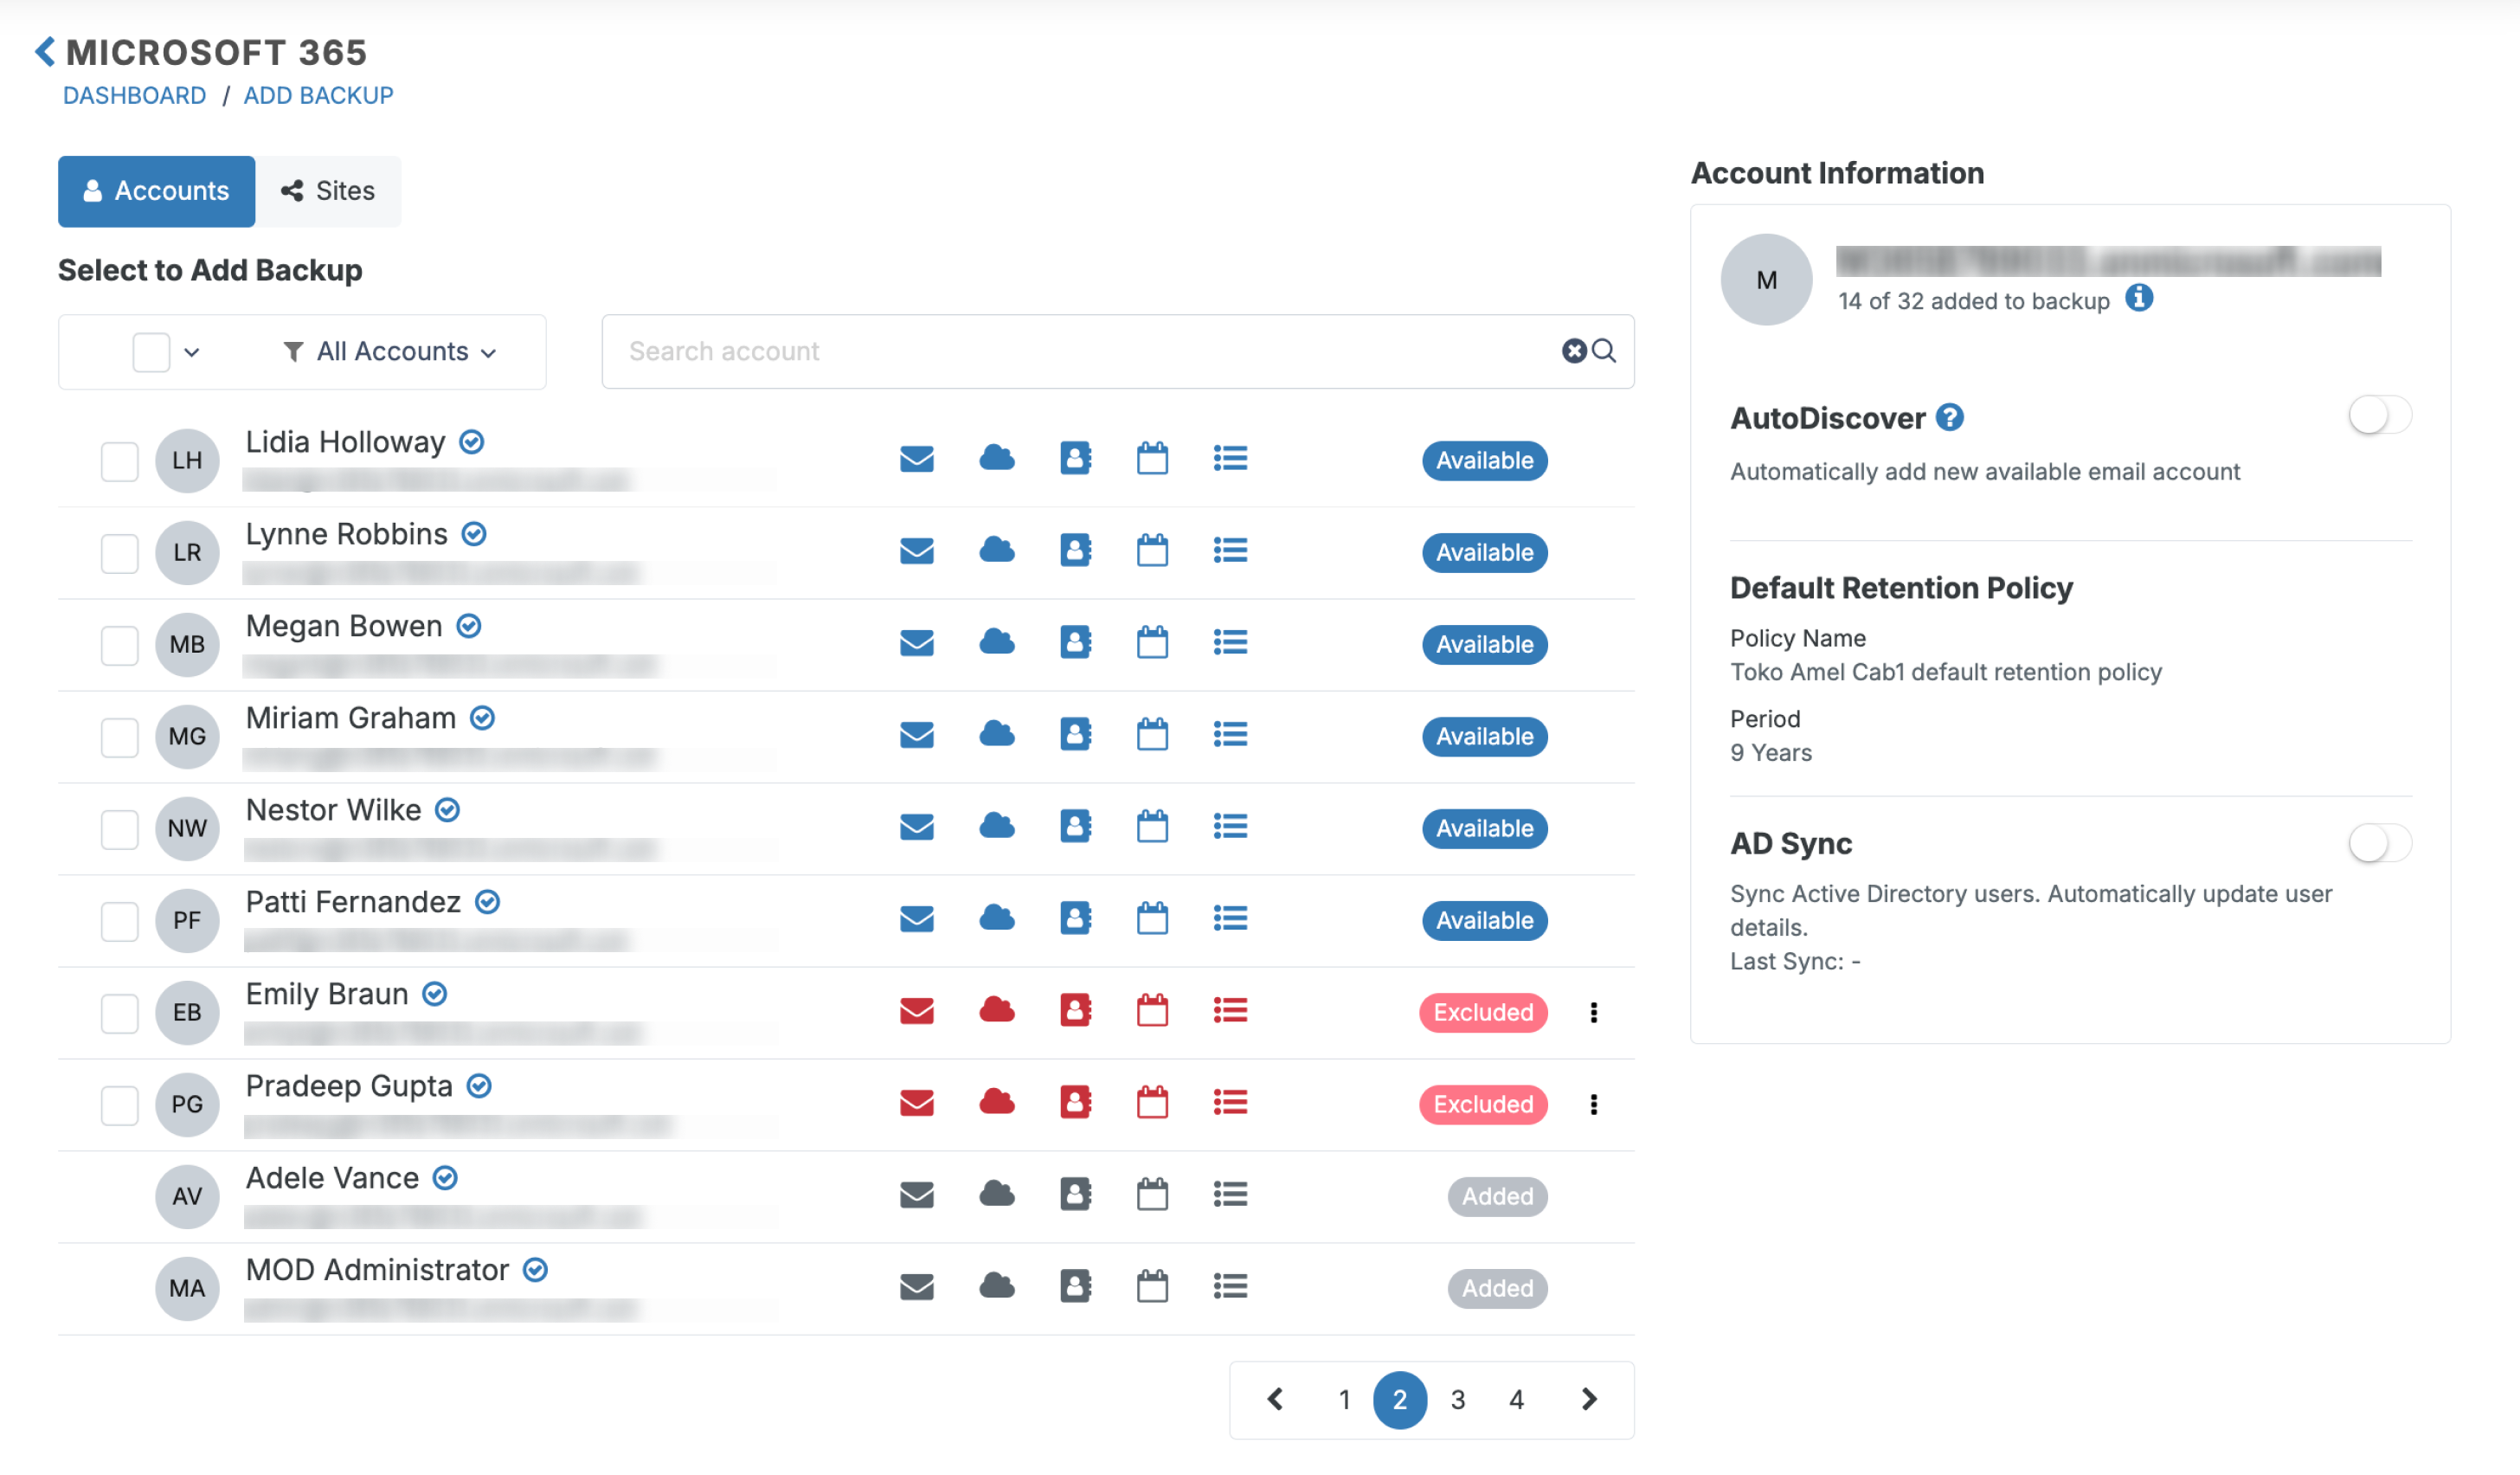
Task: Open the AutoDiscover help question mark
Action: point(1950,417)
